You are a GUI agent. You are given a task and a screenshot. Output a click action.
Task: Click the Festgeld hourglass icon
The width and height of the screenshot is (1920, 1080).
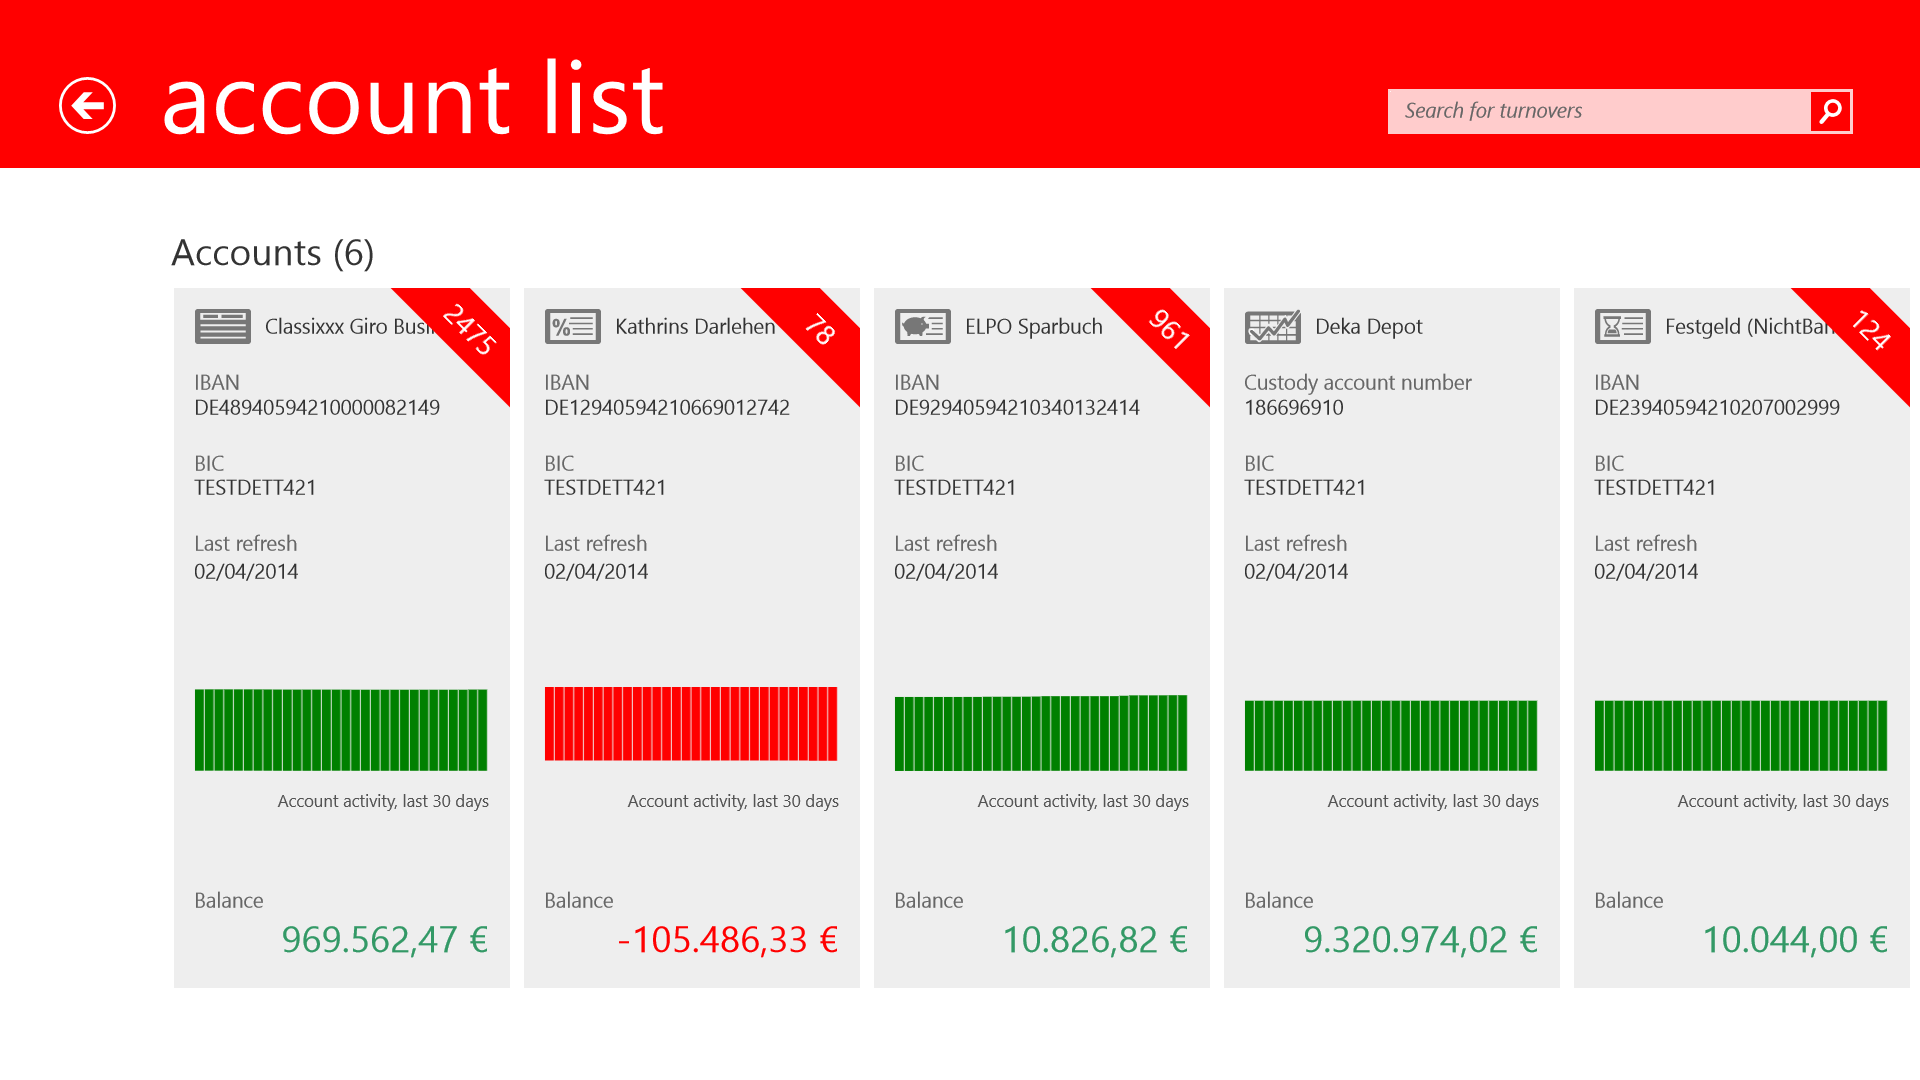[x=1622, y=326]
